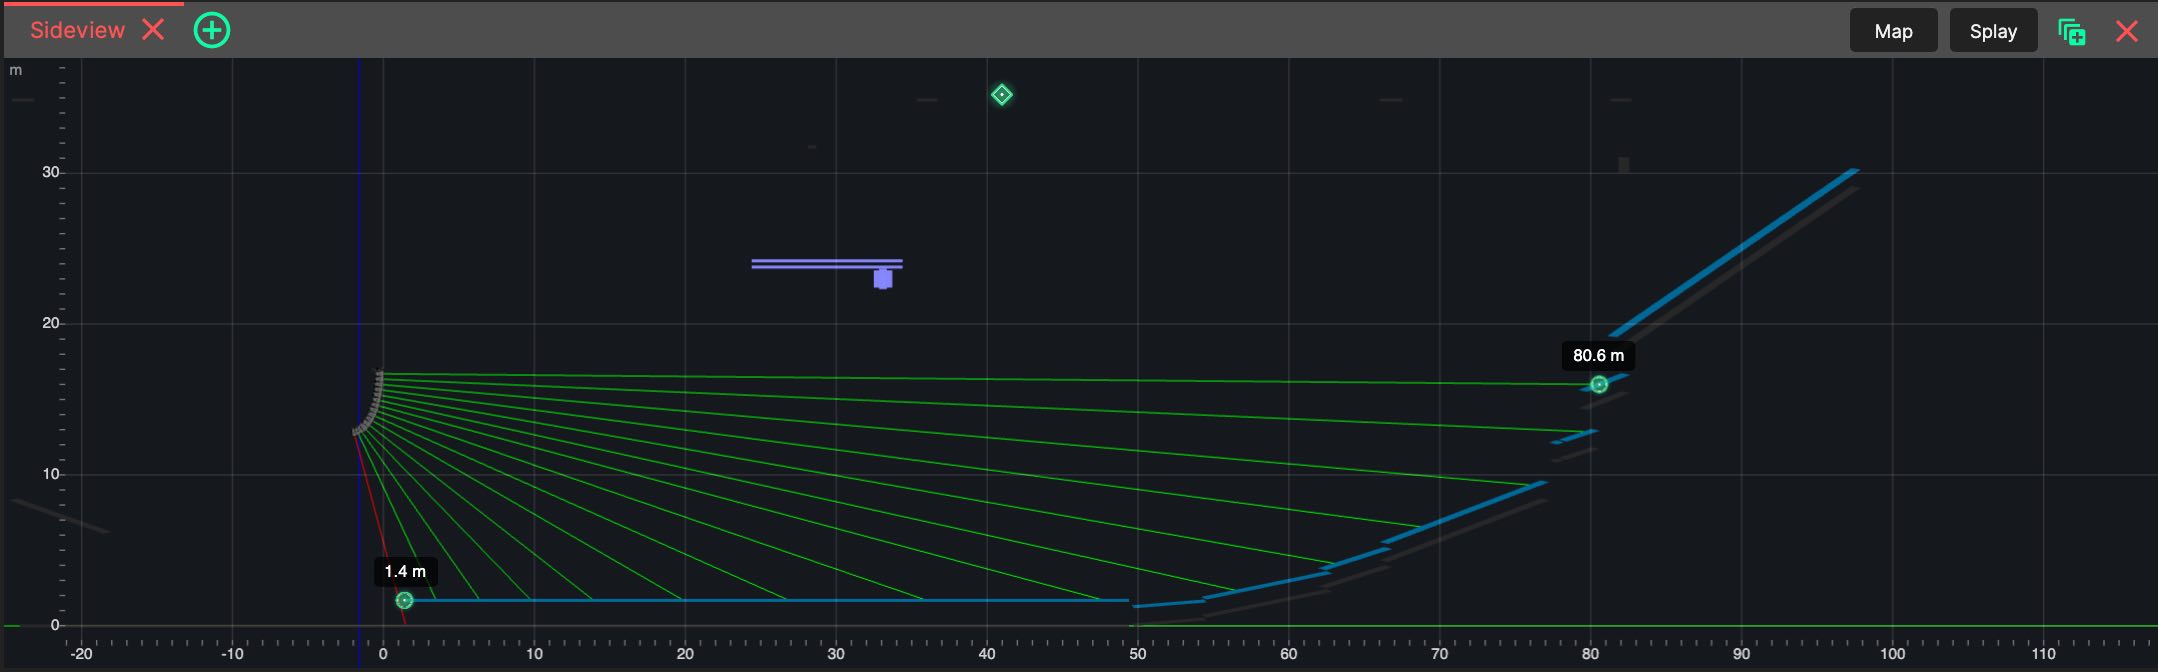Click the 1.4 m distance label
The height and width of the screenshot is (672, 2158).
click(405, 571)
